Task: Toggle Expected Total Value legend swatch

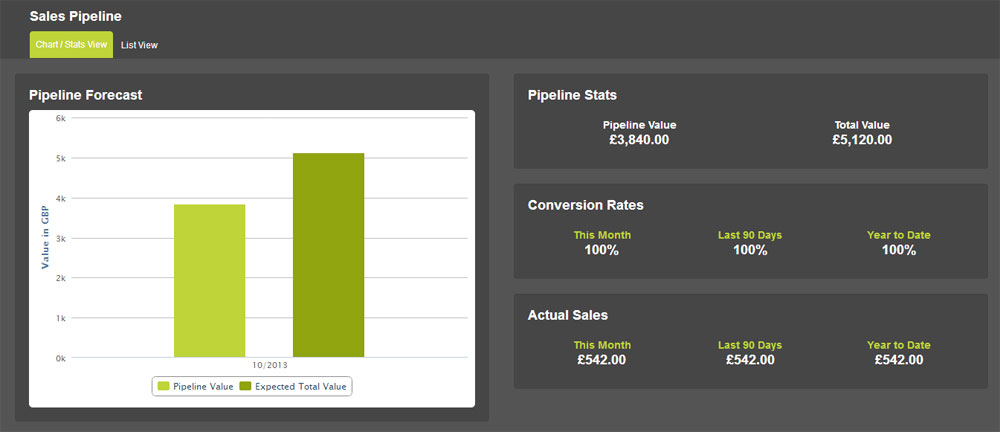Action: [x=246, y=386]
